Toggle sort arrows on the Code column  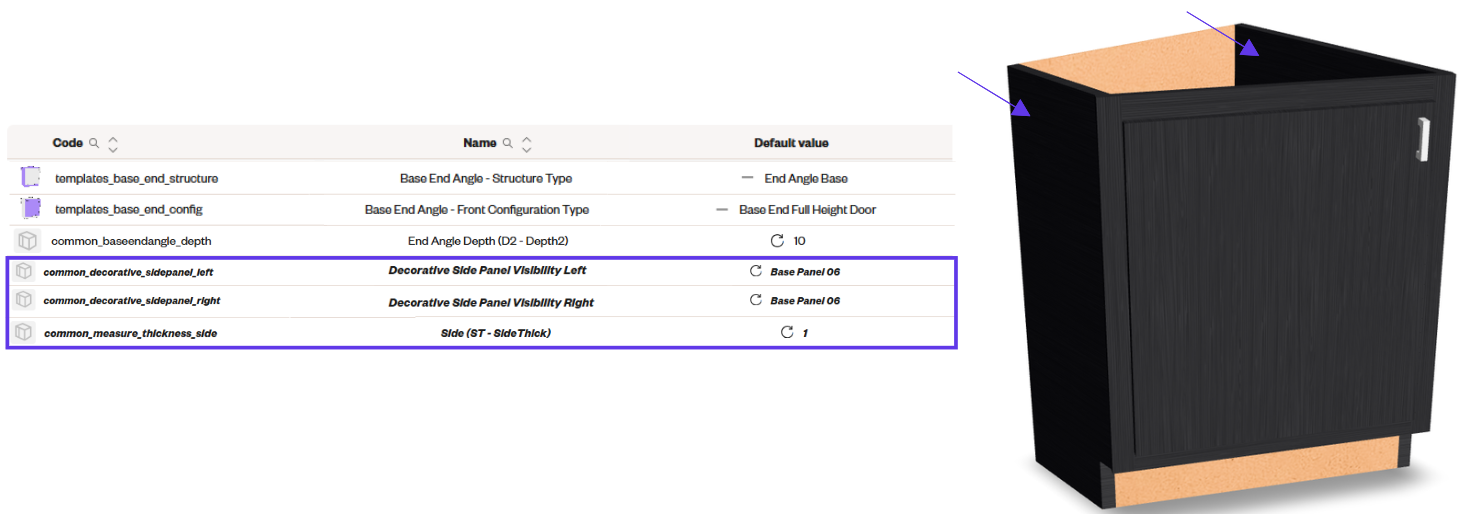click(x=113, y=143)
